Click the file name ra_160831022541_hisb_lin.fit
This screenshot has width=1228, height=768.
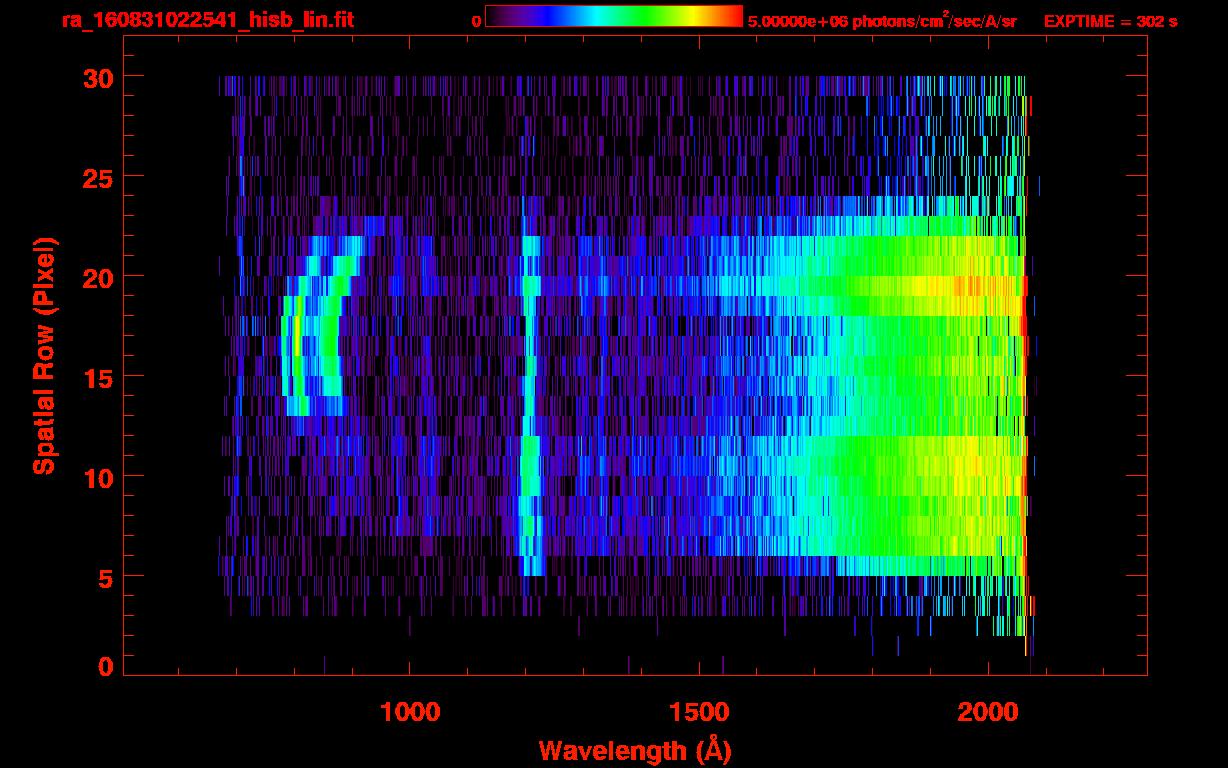point(207,20)
